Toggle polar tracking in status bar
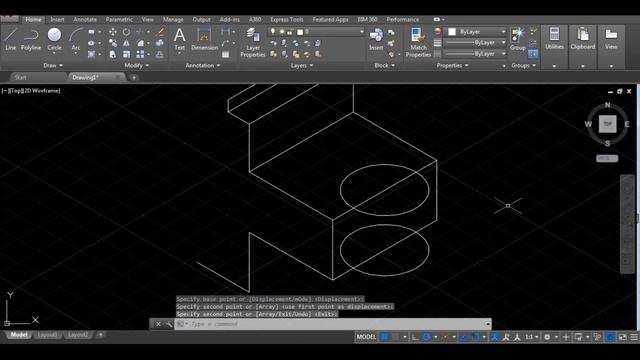 pyautogui.click(x=427, y=337)
